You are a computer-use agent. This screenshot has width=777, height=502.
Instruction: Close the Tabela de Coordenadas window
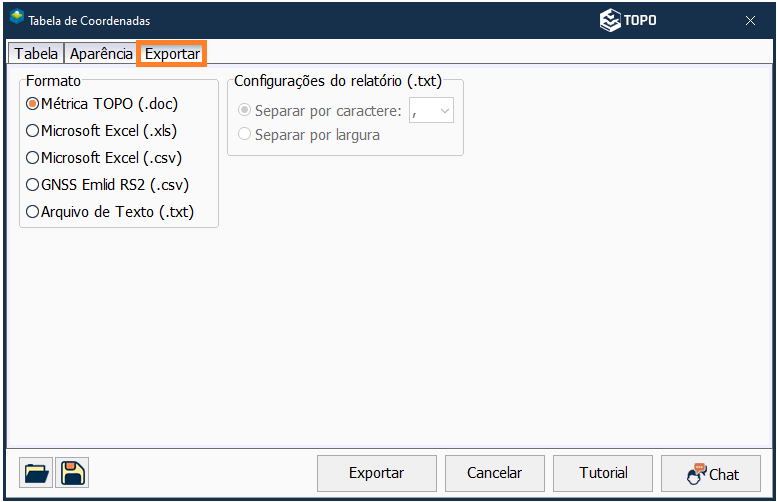pyautogui.click(x=750, y=20)
